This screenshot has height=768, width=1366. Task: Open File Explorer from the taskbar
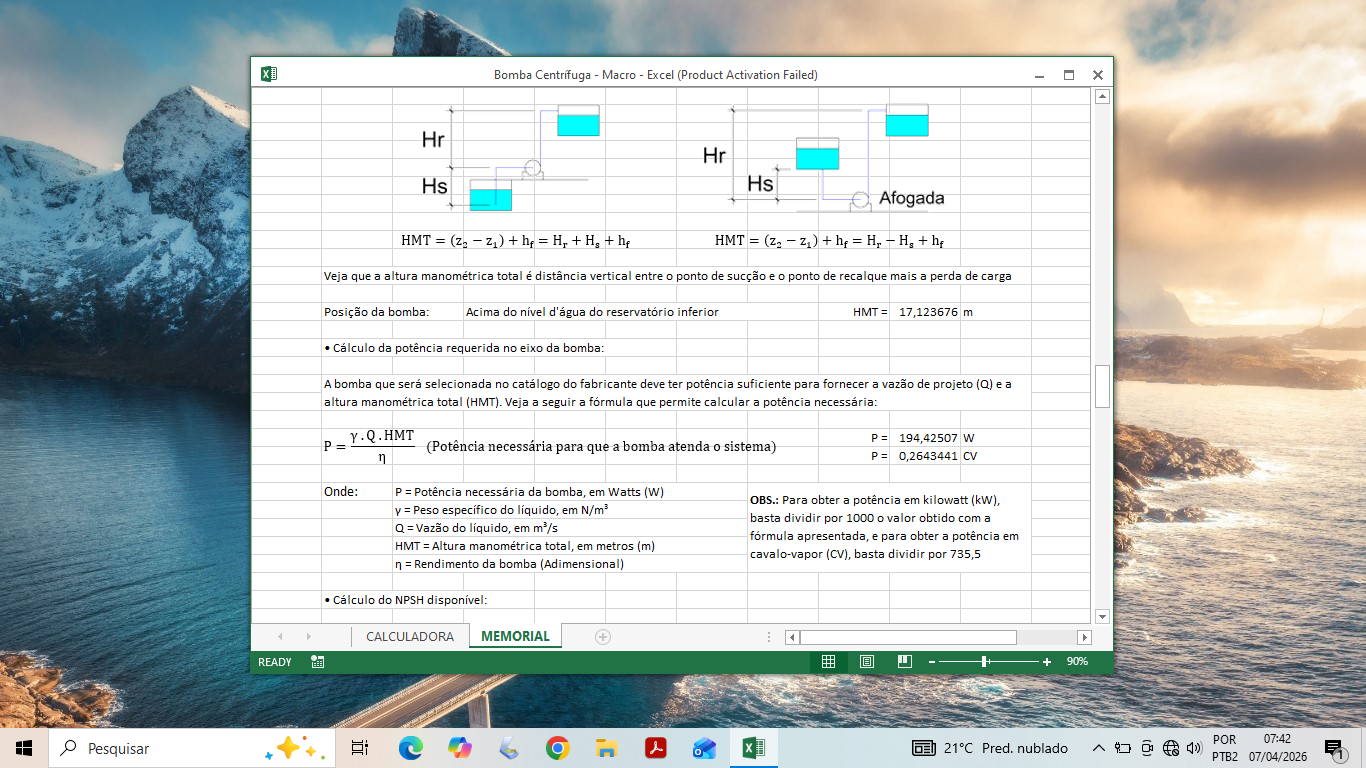606,748
